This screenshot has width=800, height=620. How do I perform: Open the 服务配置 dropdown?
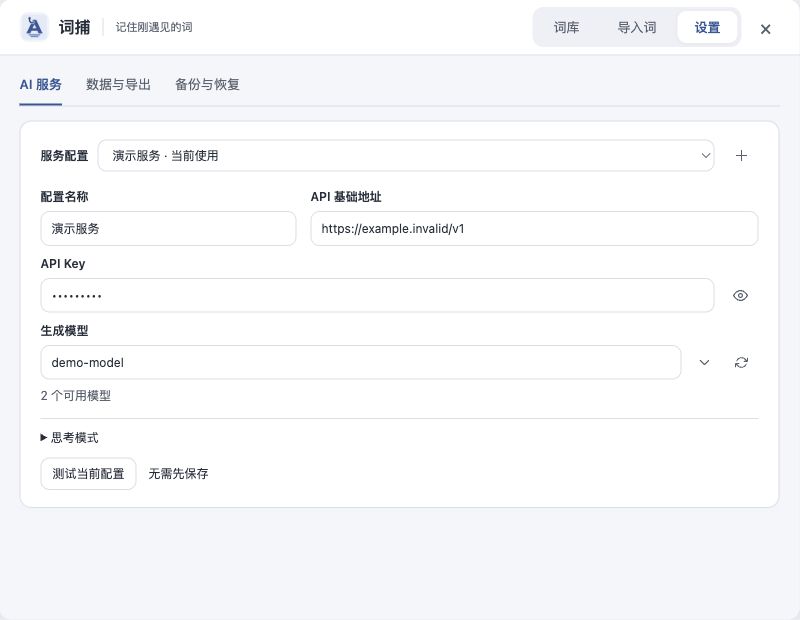(406, 156)
